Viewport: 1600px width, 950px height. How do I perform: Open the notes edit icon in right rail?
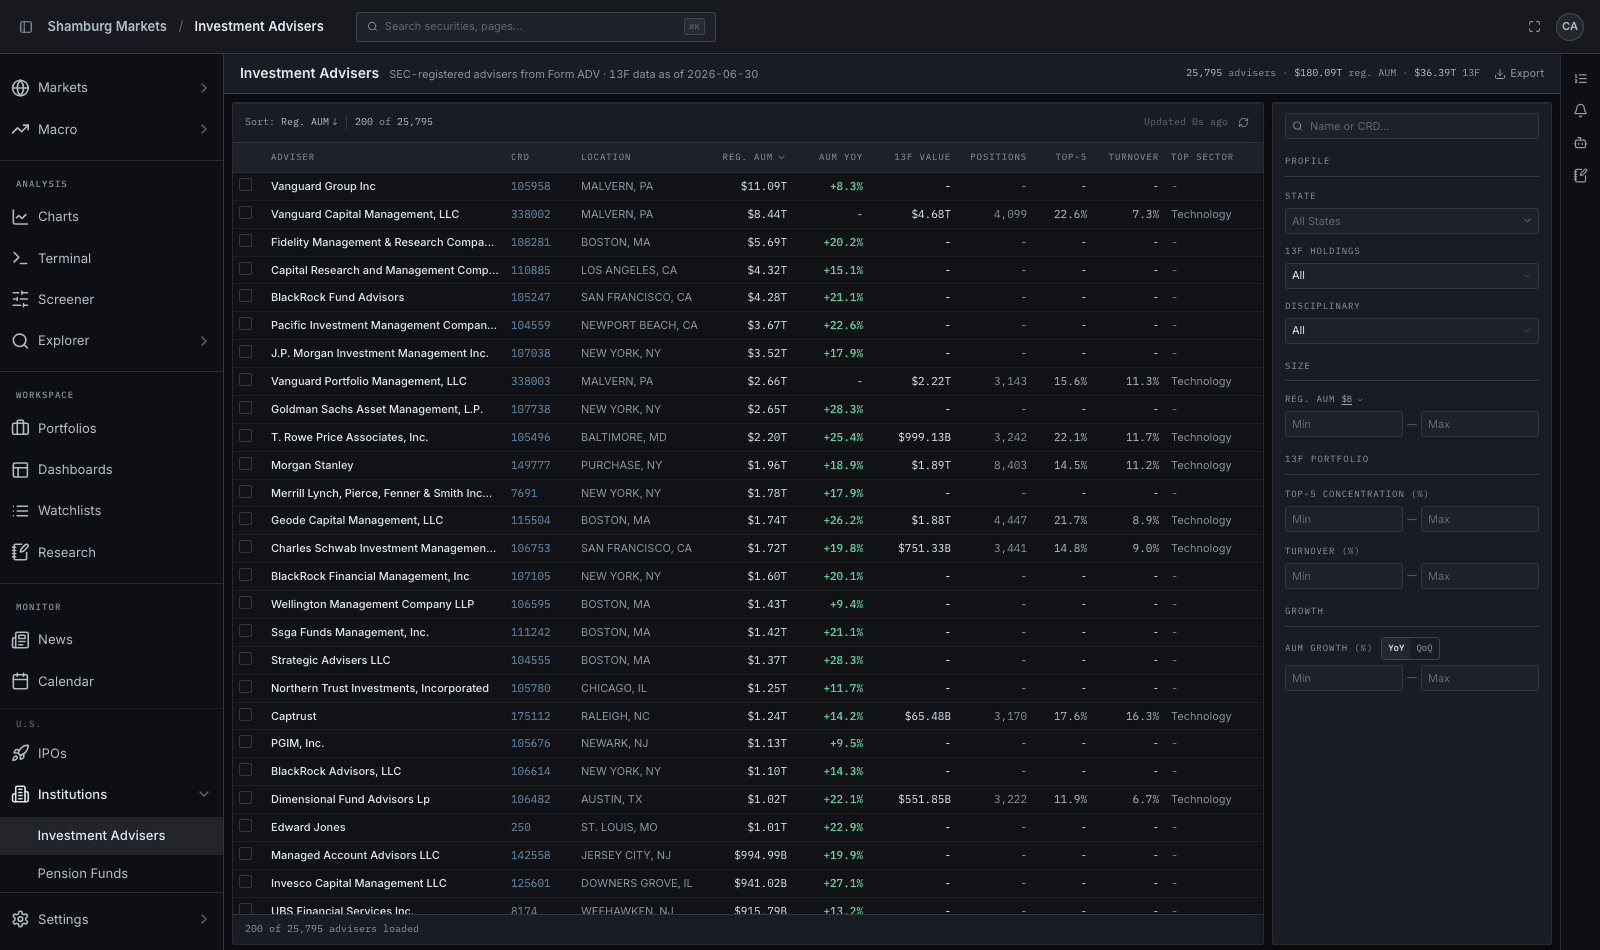[x=1580, y=176]
